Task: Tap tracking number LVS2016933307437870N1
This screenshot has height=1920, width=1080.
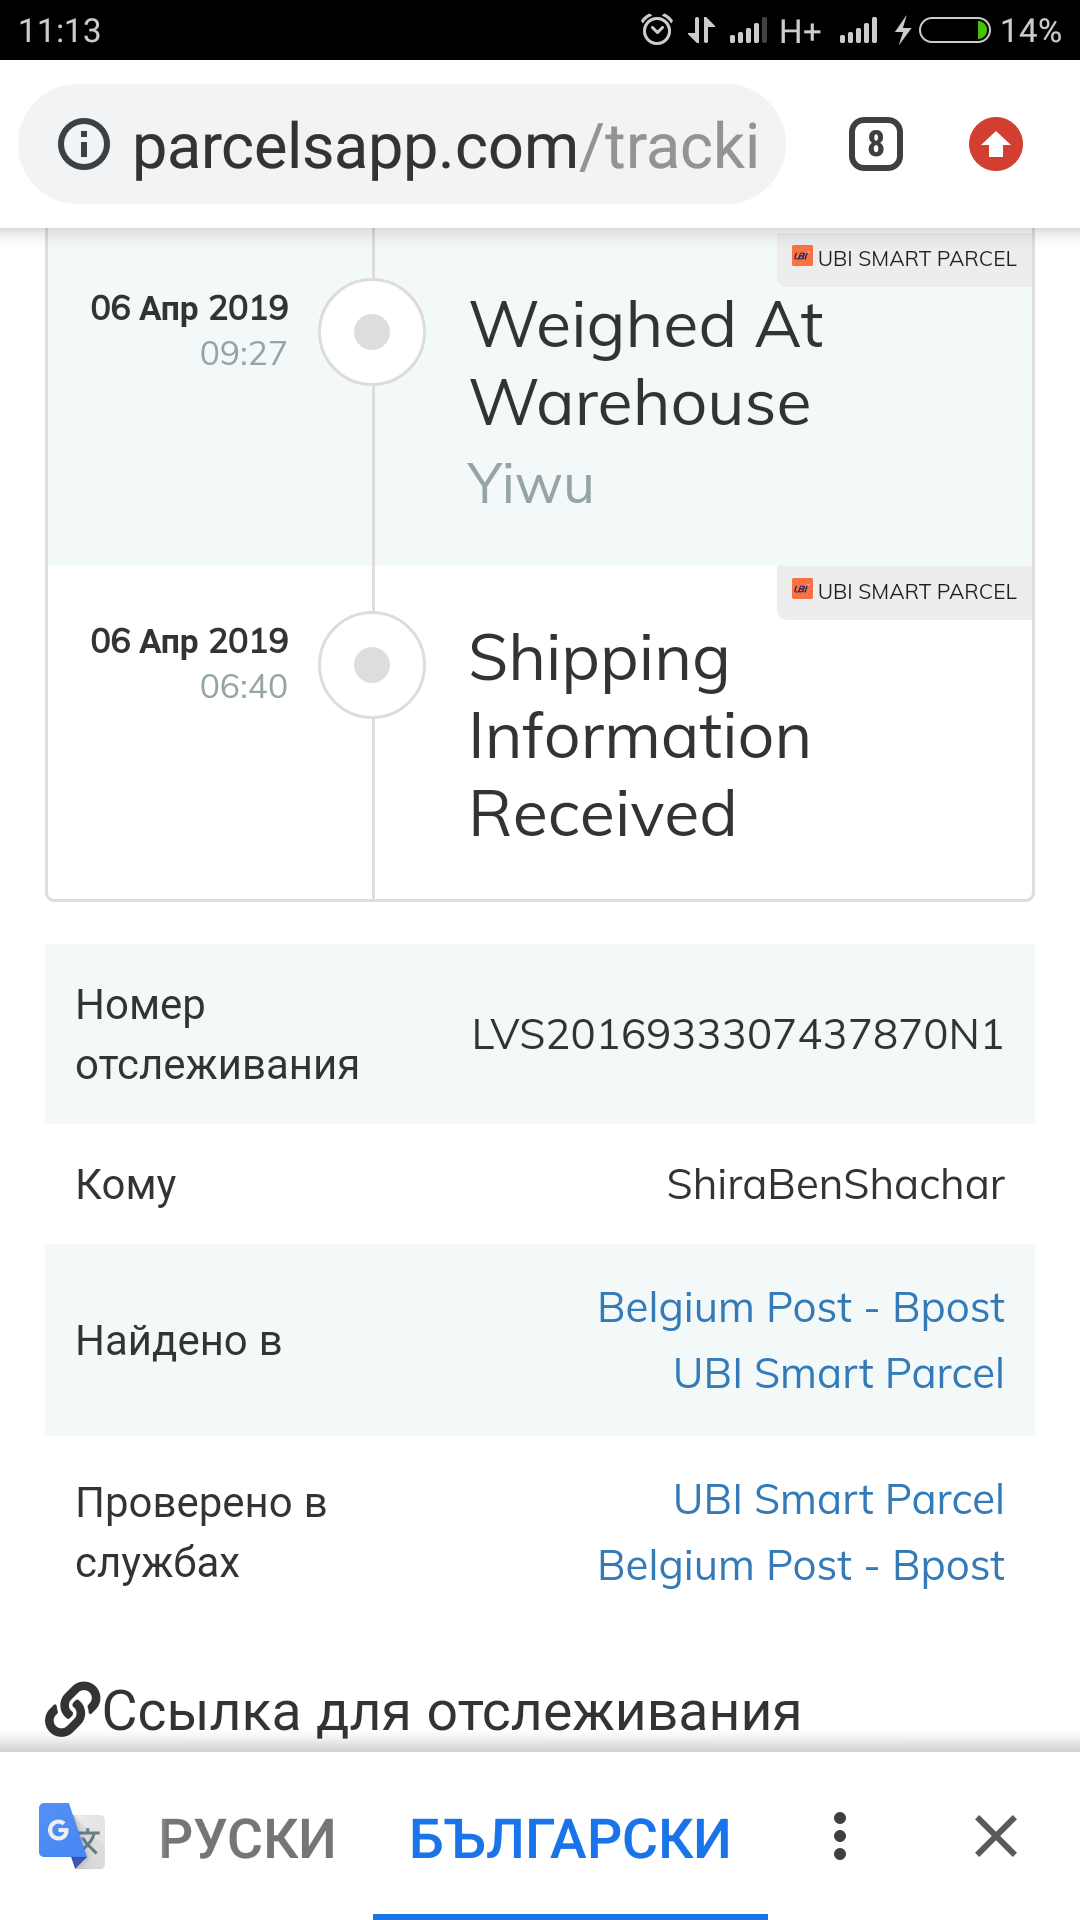Action: tap(737, 1035)
